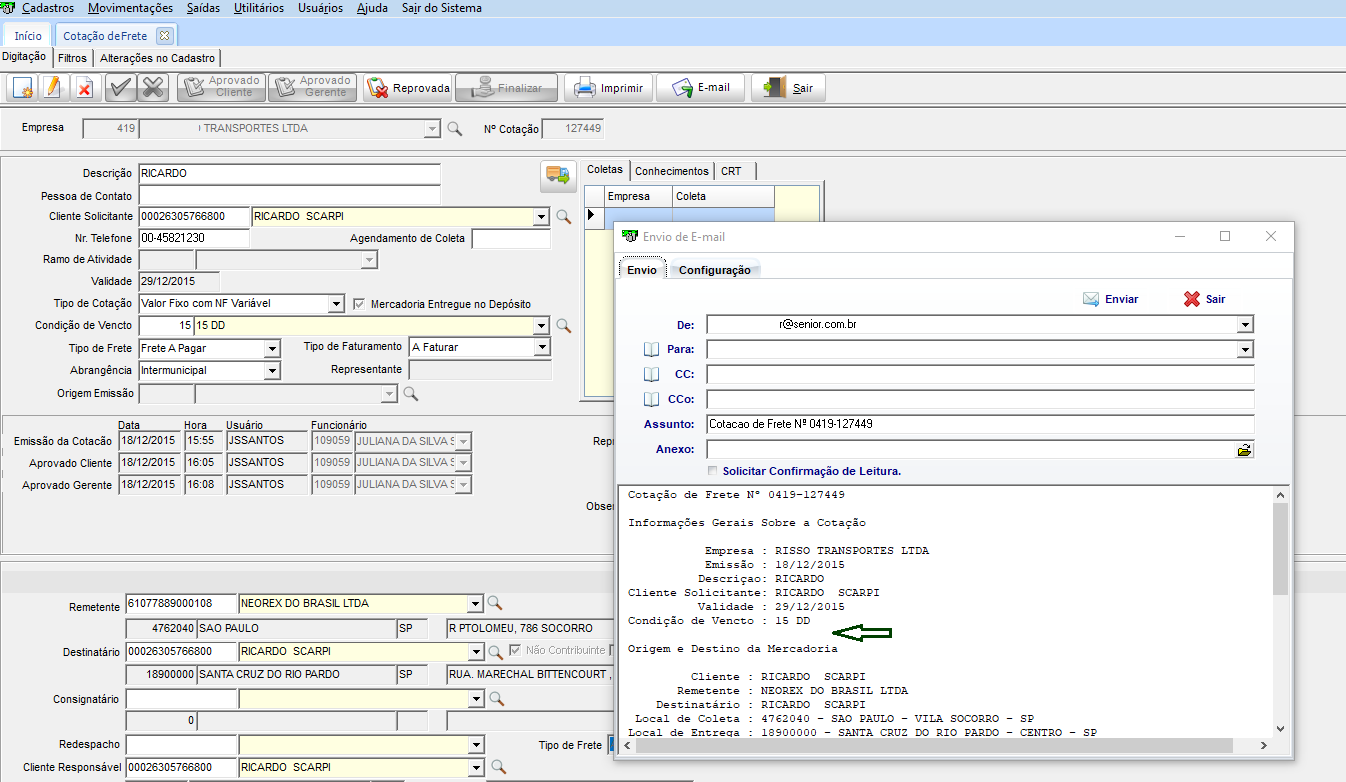The height and width of the screenshot is (782, 1346).
Task: Close the Cotação de Frete tab
Action: [165, 36]
